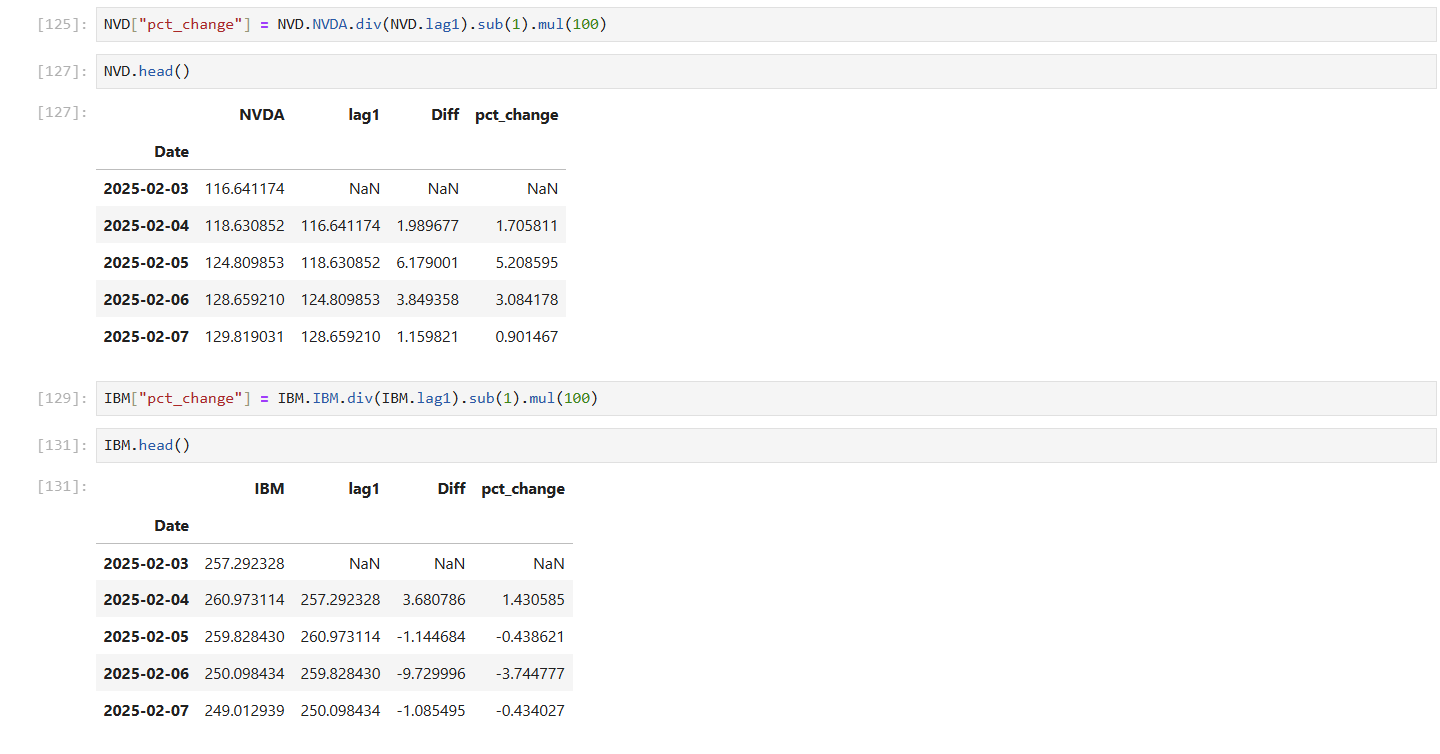Click Diff value -1.144684
Image resolution: width=1440 pixels, height=754 pixels.
431,636
